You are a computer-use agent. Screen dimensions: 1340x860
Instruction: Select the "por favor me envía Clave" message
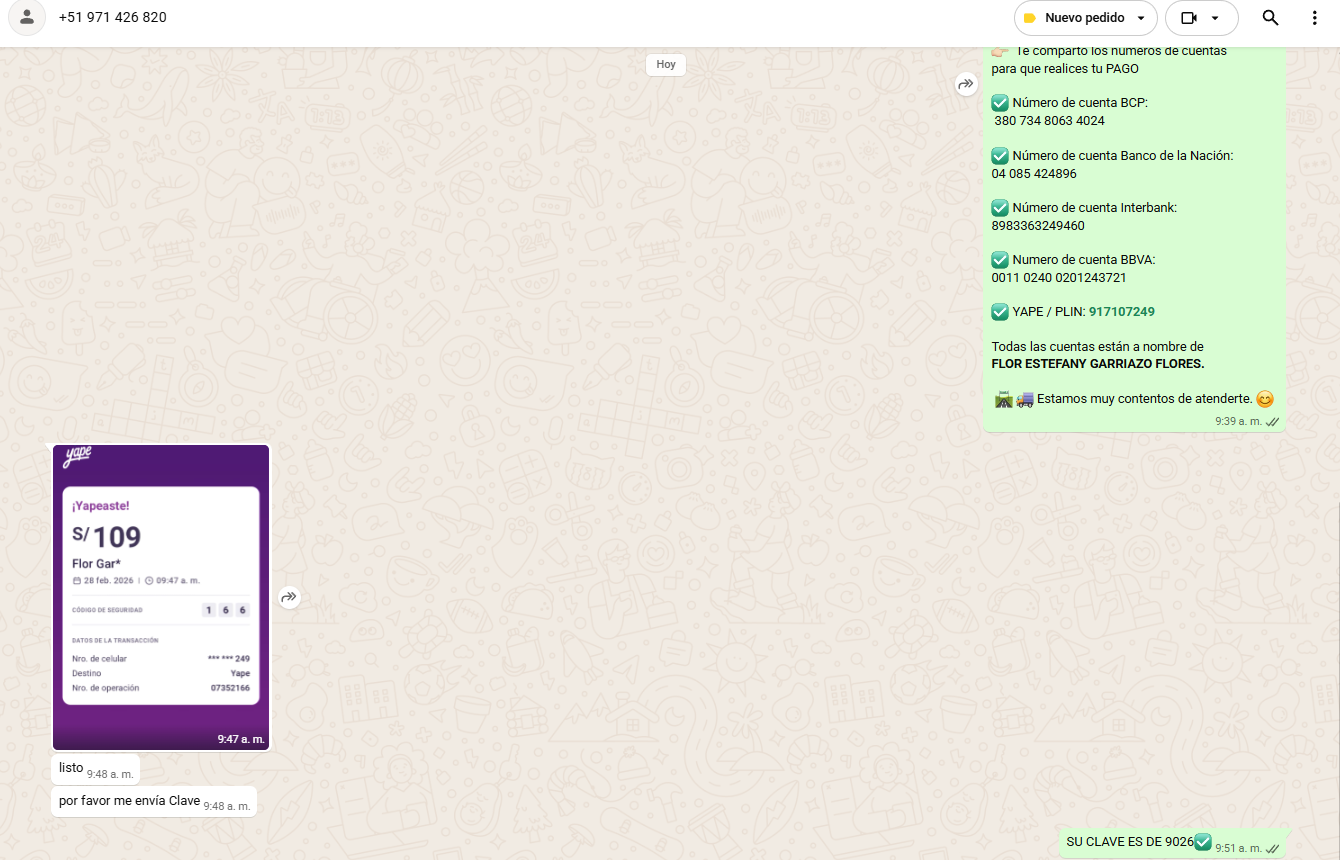[x=130, y=801]
